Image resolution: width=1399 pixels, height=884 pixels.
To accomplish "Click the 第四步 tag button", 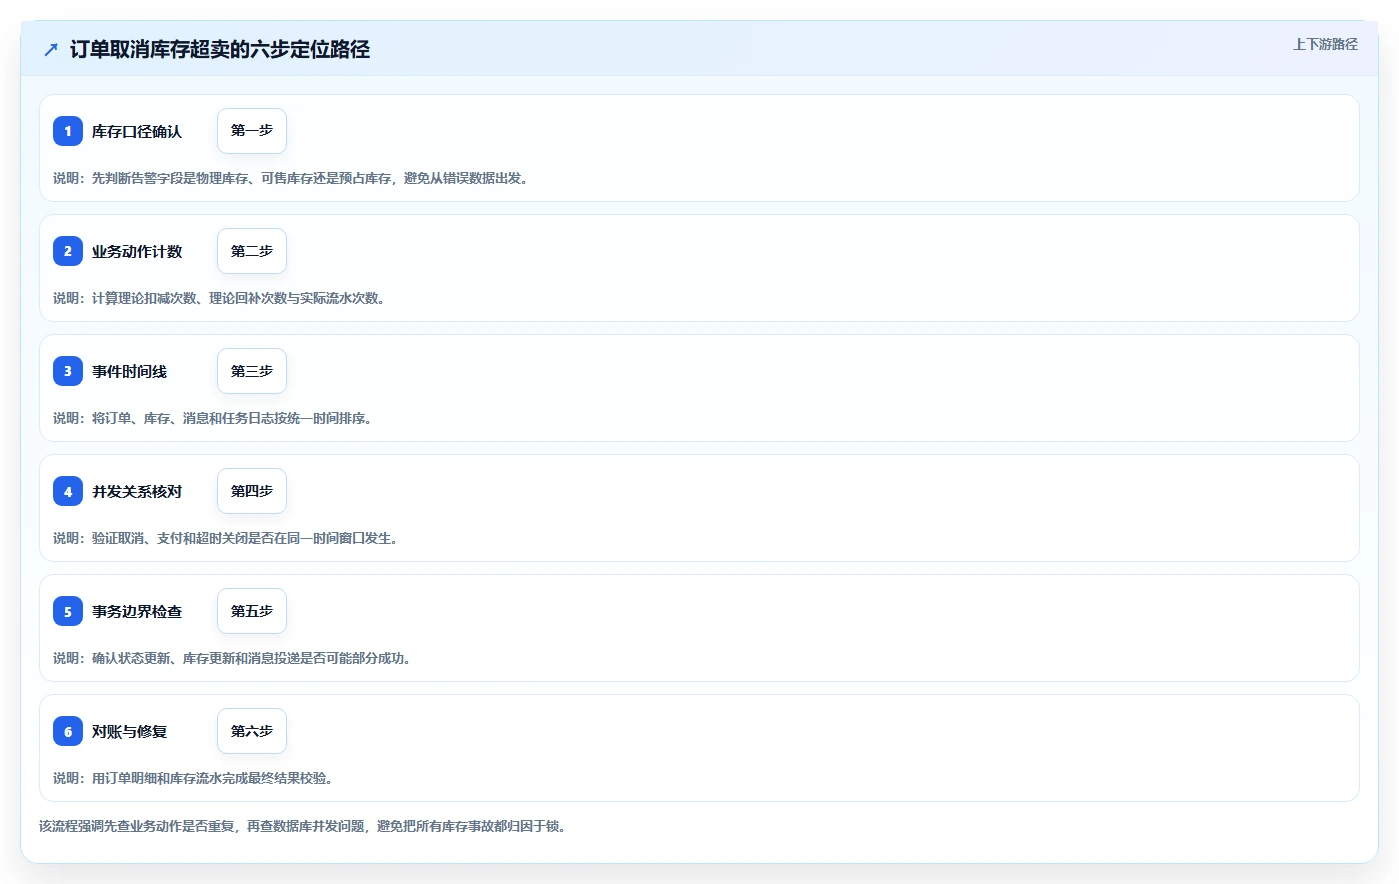I will tap(252, 491).
